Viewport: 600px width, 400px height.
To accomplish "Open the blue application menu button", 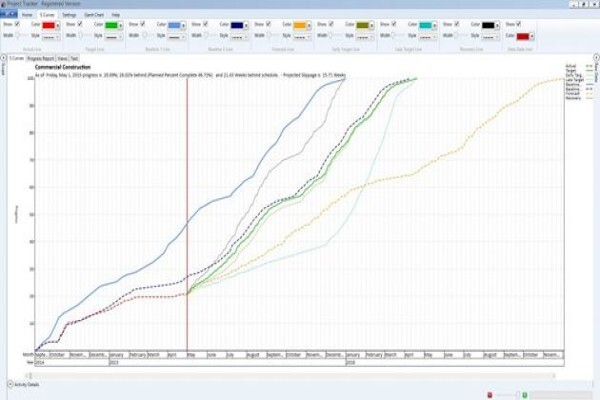I will tap(9, 14).
